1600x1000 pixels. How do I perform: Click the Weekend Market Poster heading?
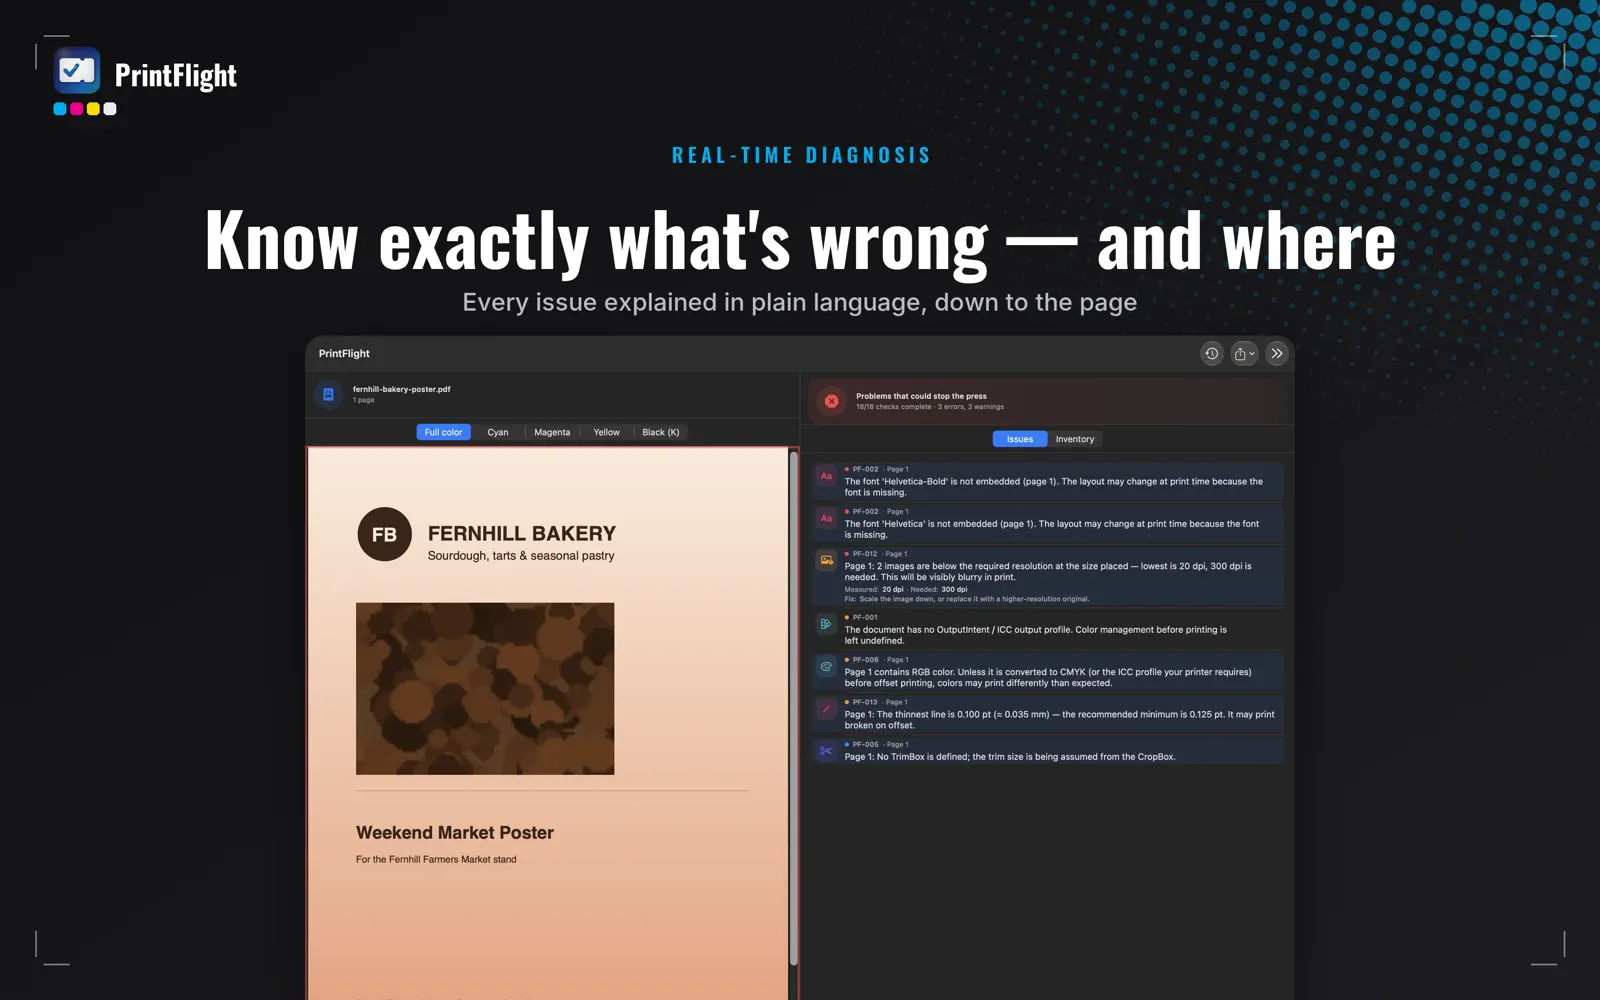(x=455, y=832)
